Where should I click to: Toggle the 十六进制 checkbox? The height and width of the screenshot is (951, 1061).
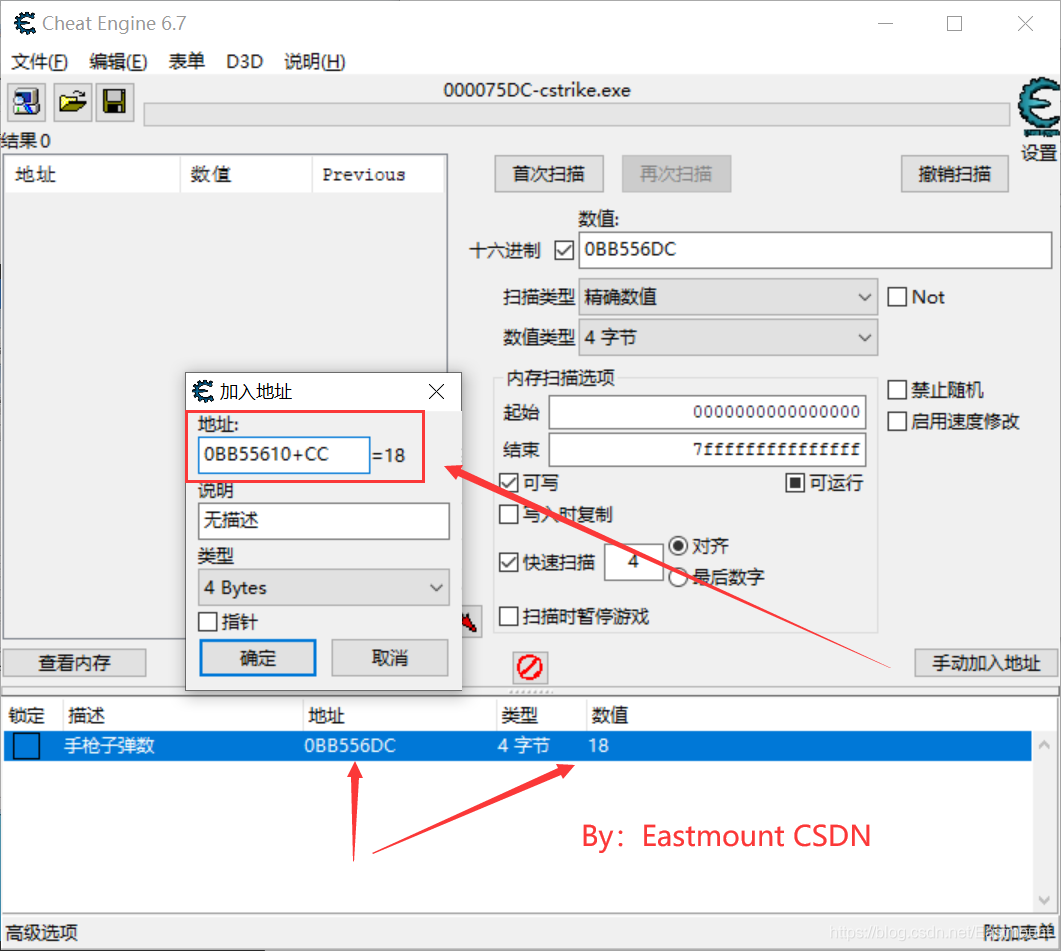(x=564, y=250)
